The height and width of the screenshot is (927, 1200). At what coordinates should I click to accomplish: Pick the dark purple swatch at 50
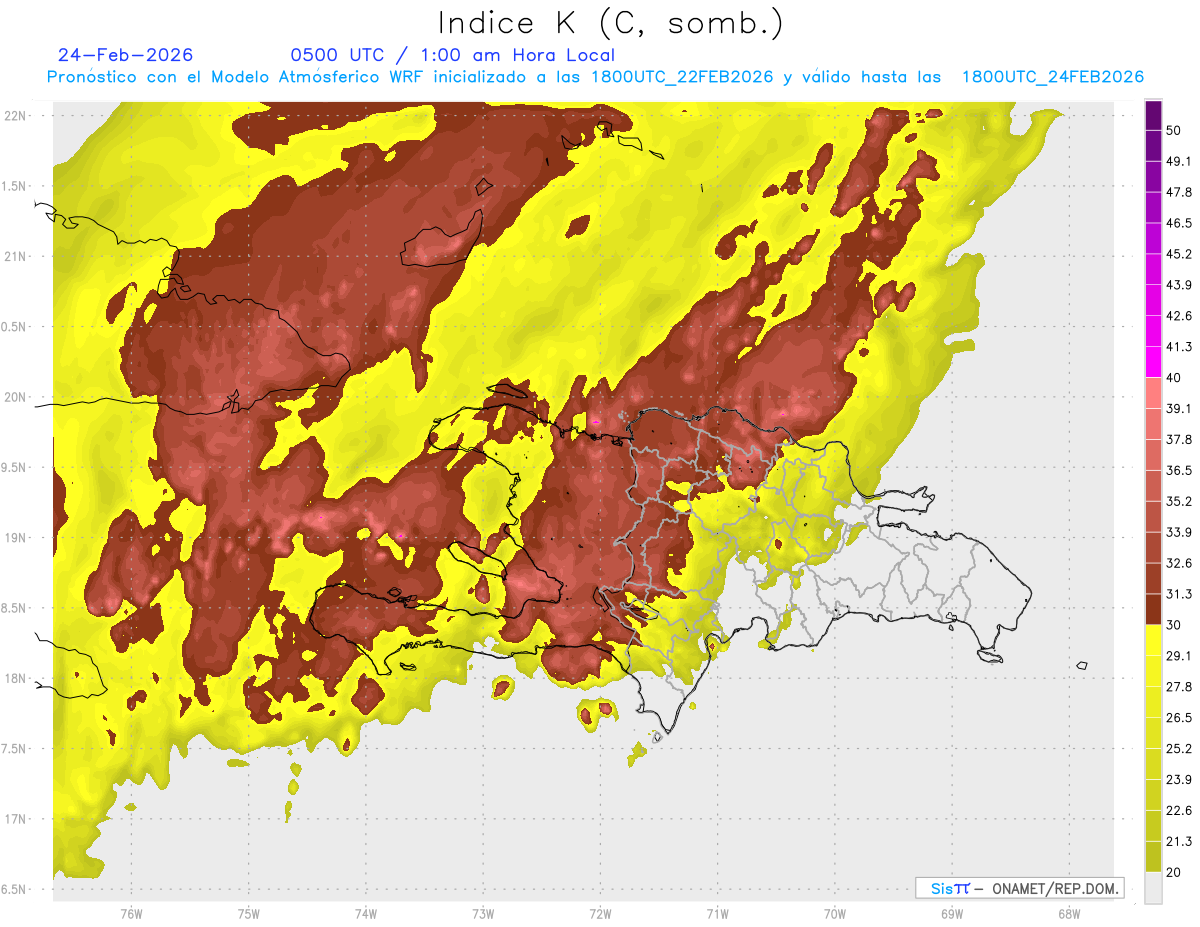point(1153,115)
